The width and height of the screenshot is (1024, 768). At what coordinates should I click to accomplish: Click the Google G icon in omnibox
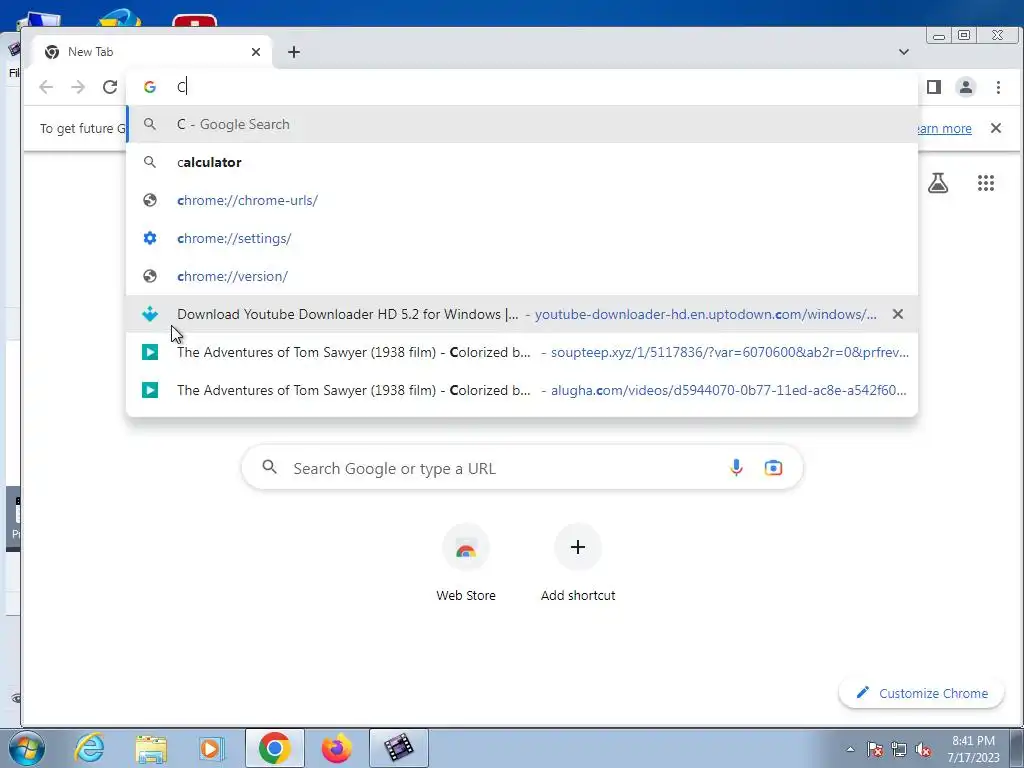(x=150, y=87)
